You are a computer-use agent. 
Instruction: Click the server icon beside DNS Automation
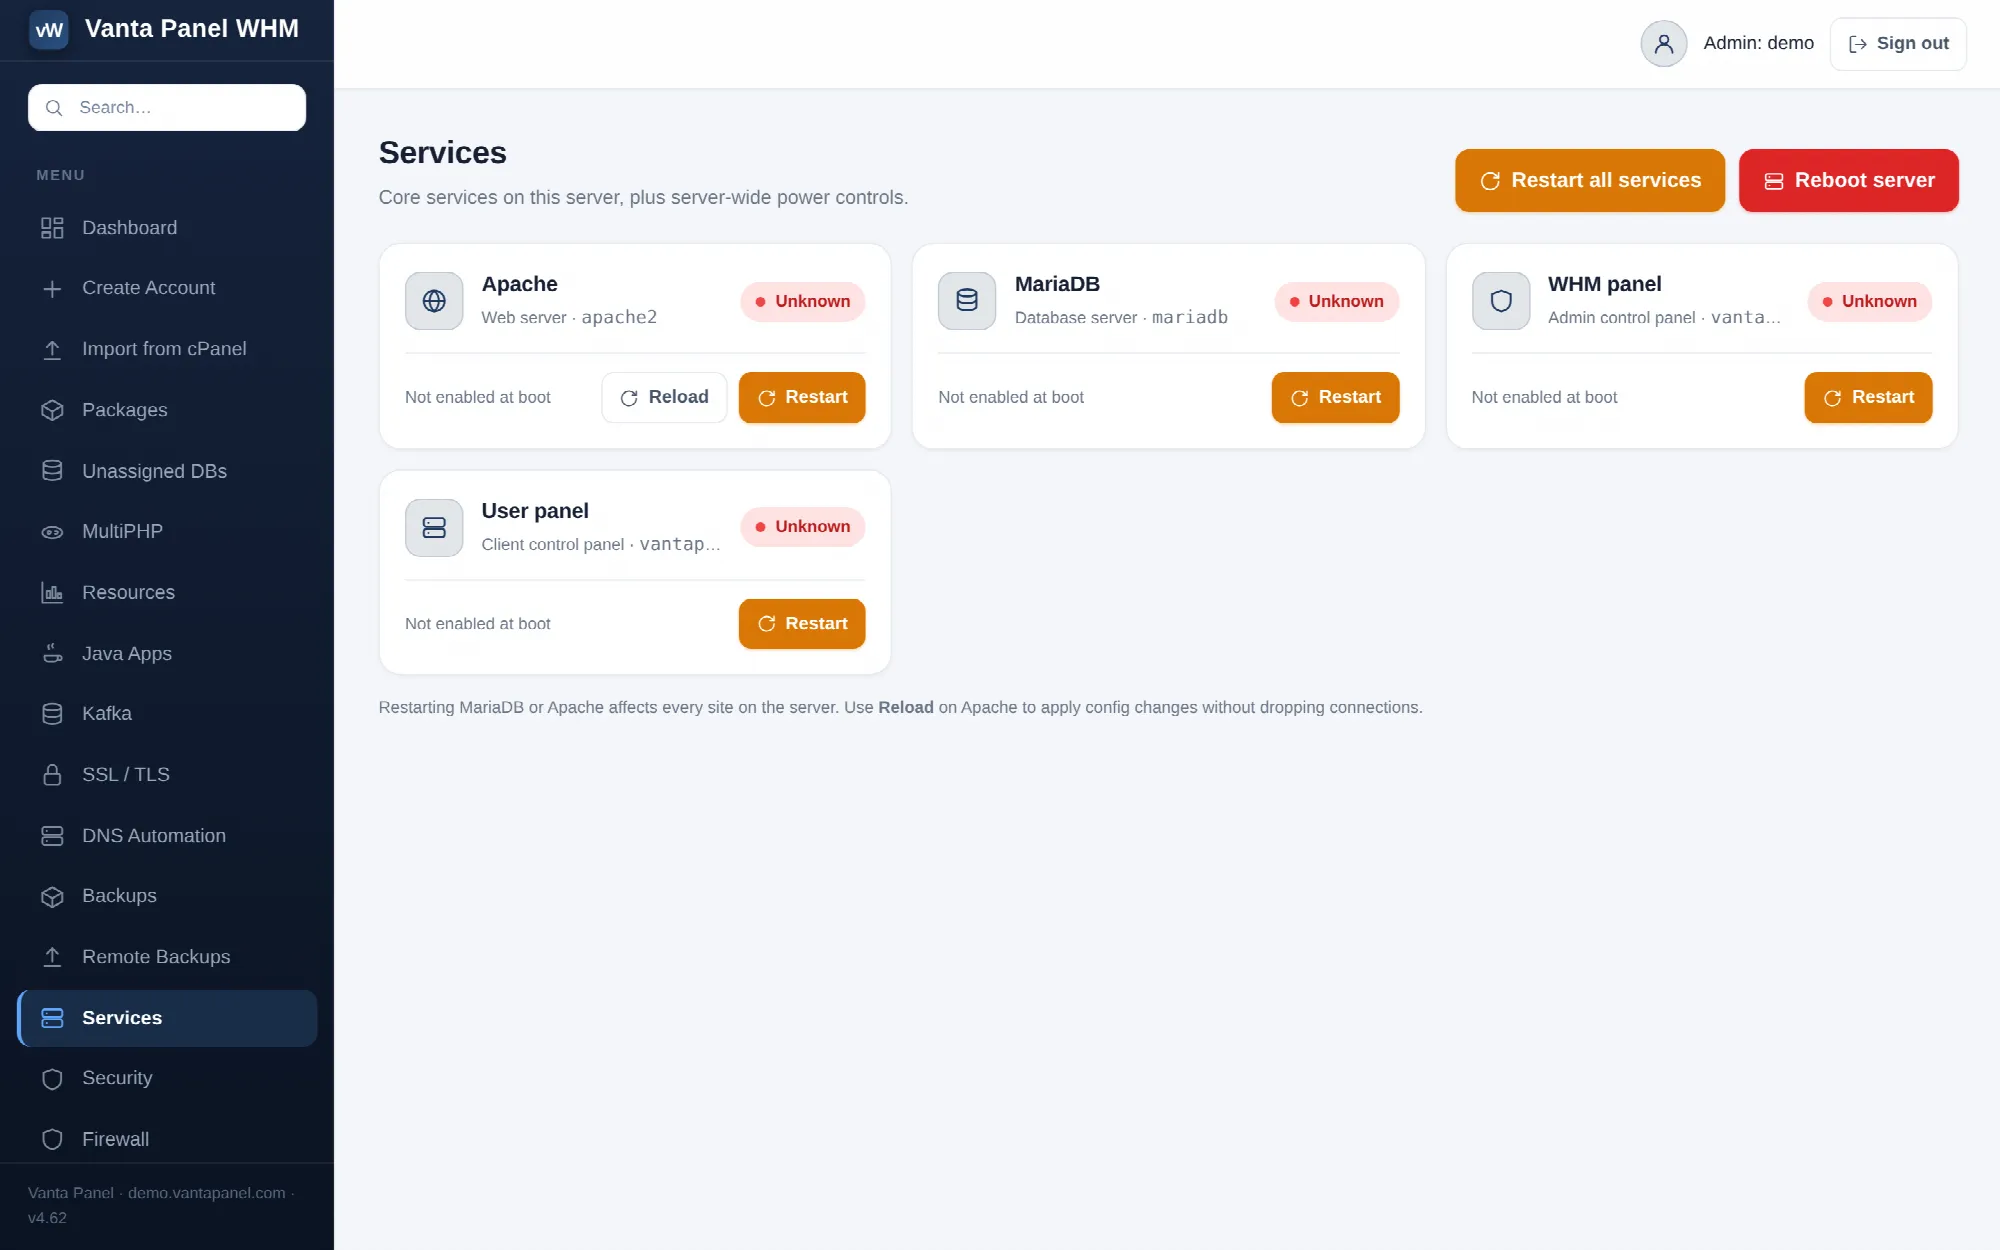(52, 836)
